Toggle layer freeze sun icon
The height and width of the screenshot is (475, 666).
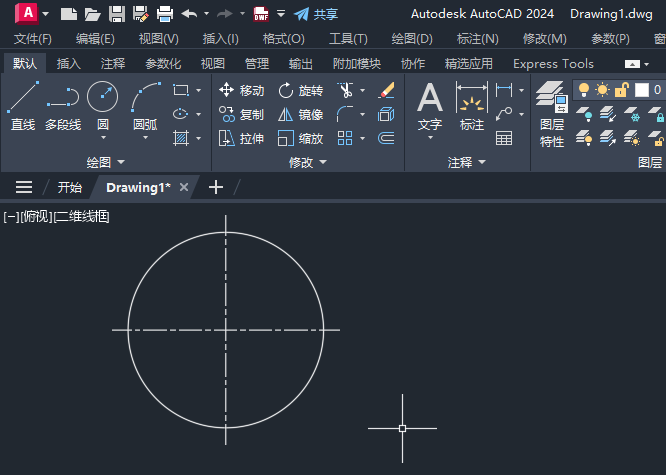pos(602,90)
